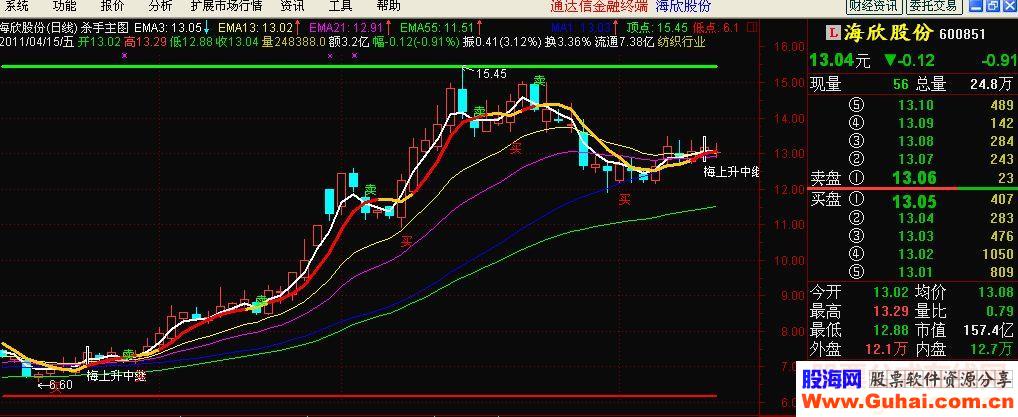This screenshot has height=417, width=1018.
Task: Click the 卖盘 label
Action: (826, 177)
